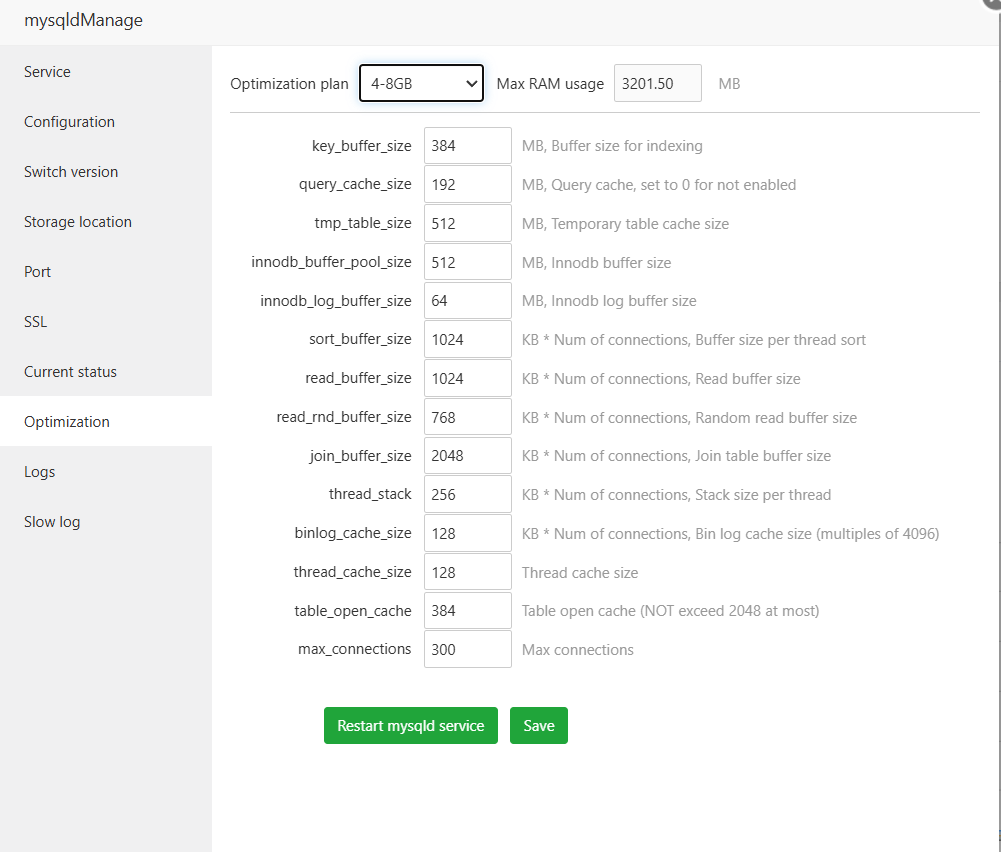Screen dimensions: 1001x852
Task: Open the Service tab
Action: pos(47,72)
